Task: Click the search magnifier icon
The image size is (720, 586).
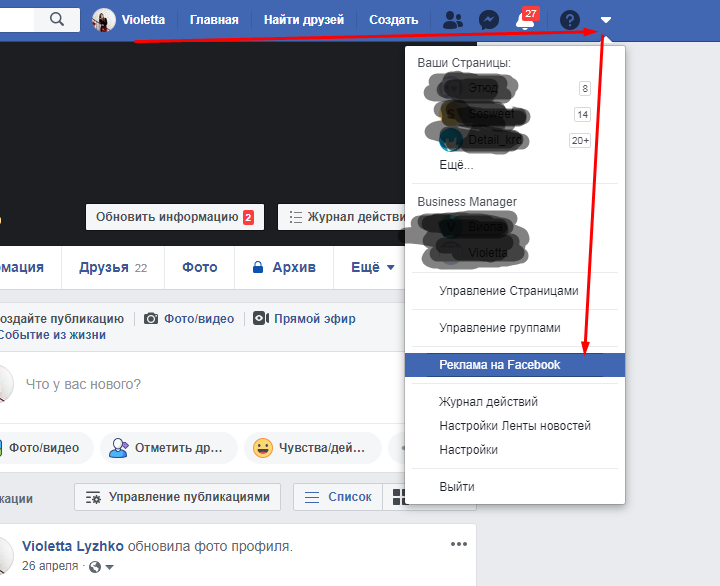Action: point(57,19)
